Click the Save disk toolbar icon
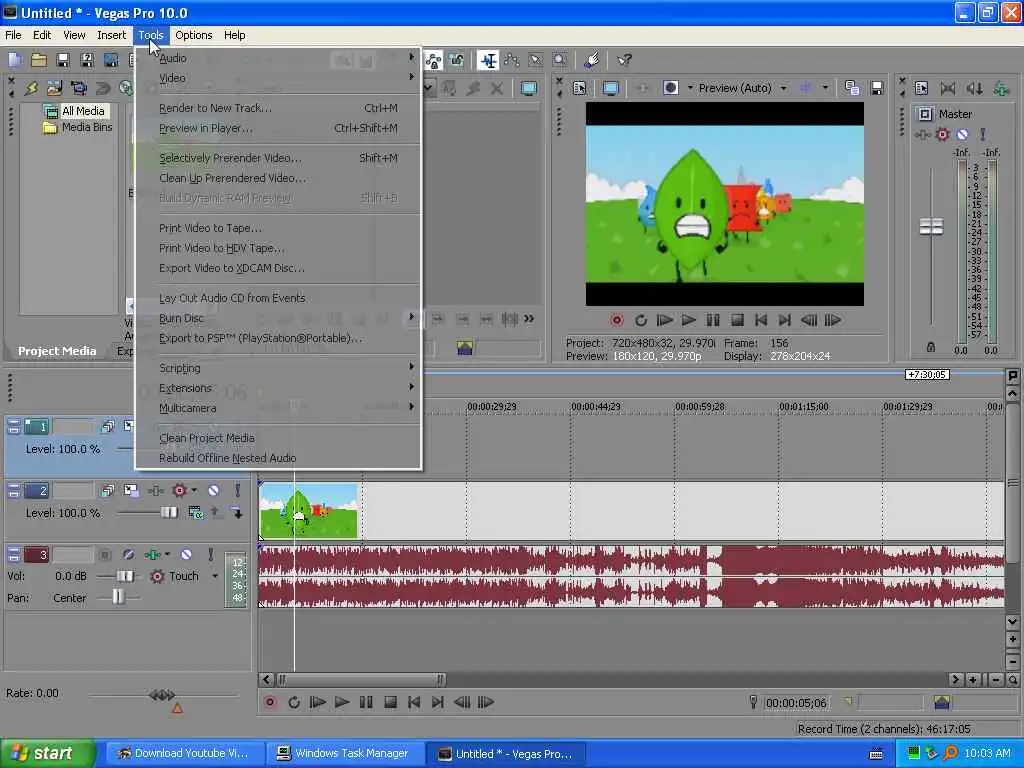The image size is (1024, 768). (x=63, y=60)
